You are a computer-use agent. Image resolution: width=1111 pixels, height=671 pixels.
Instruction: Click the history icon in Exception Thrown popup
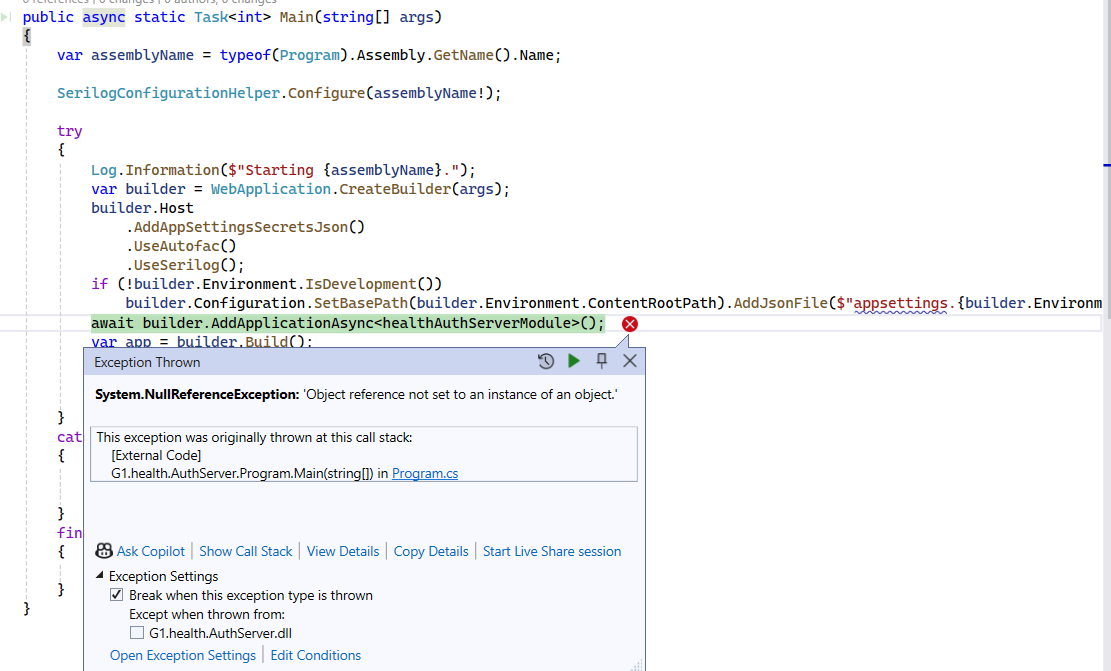click(x=546, y=361)
